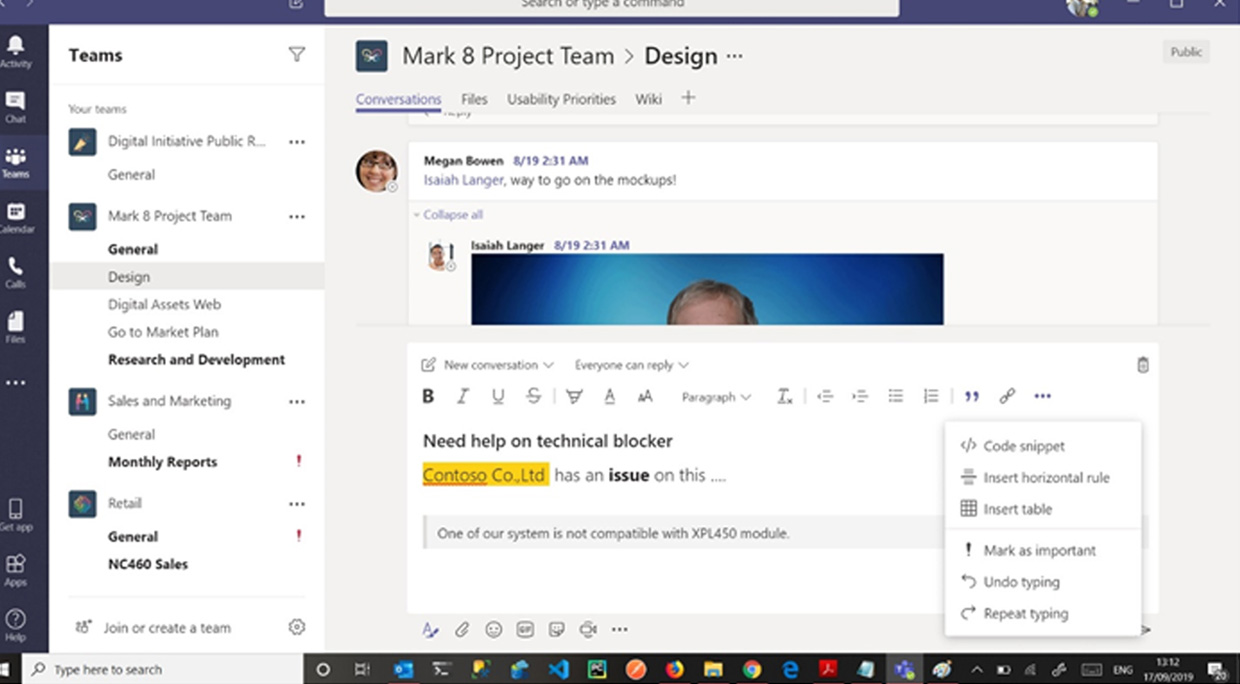Click the text highlight color icon
This screenshot has height=684, width=1240.
574,397
